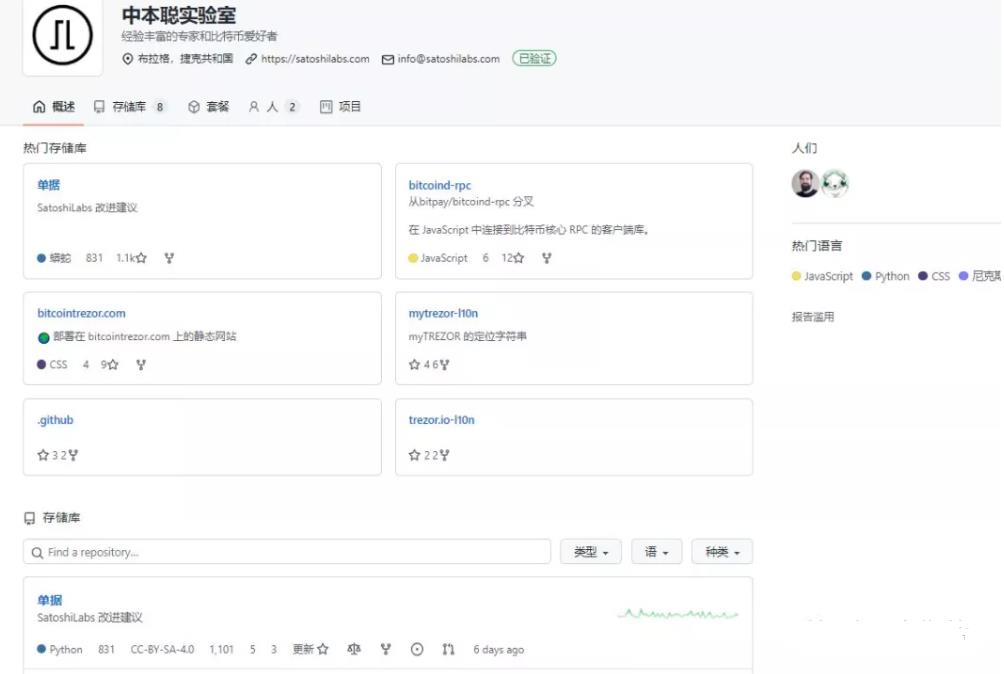Click star icon on trezor.io-l10n card
The height and width of the screenshot is (674, 1004).
[414, 455]
